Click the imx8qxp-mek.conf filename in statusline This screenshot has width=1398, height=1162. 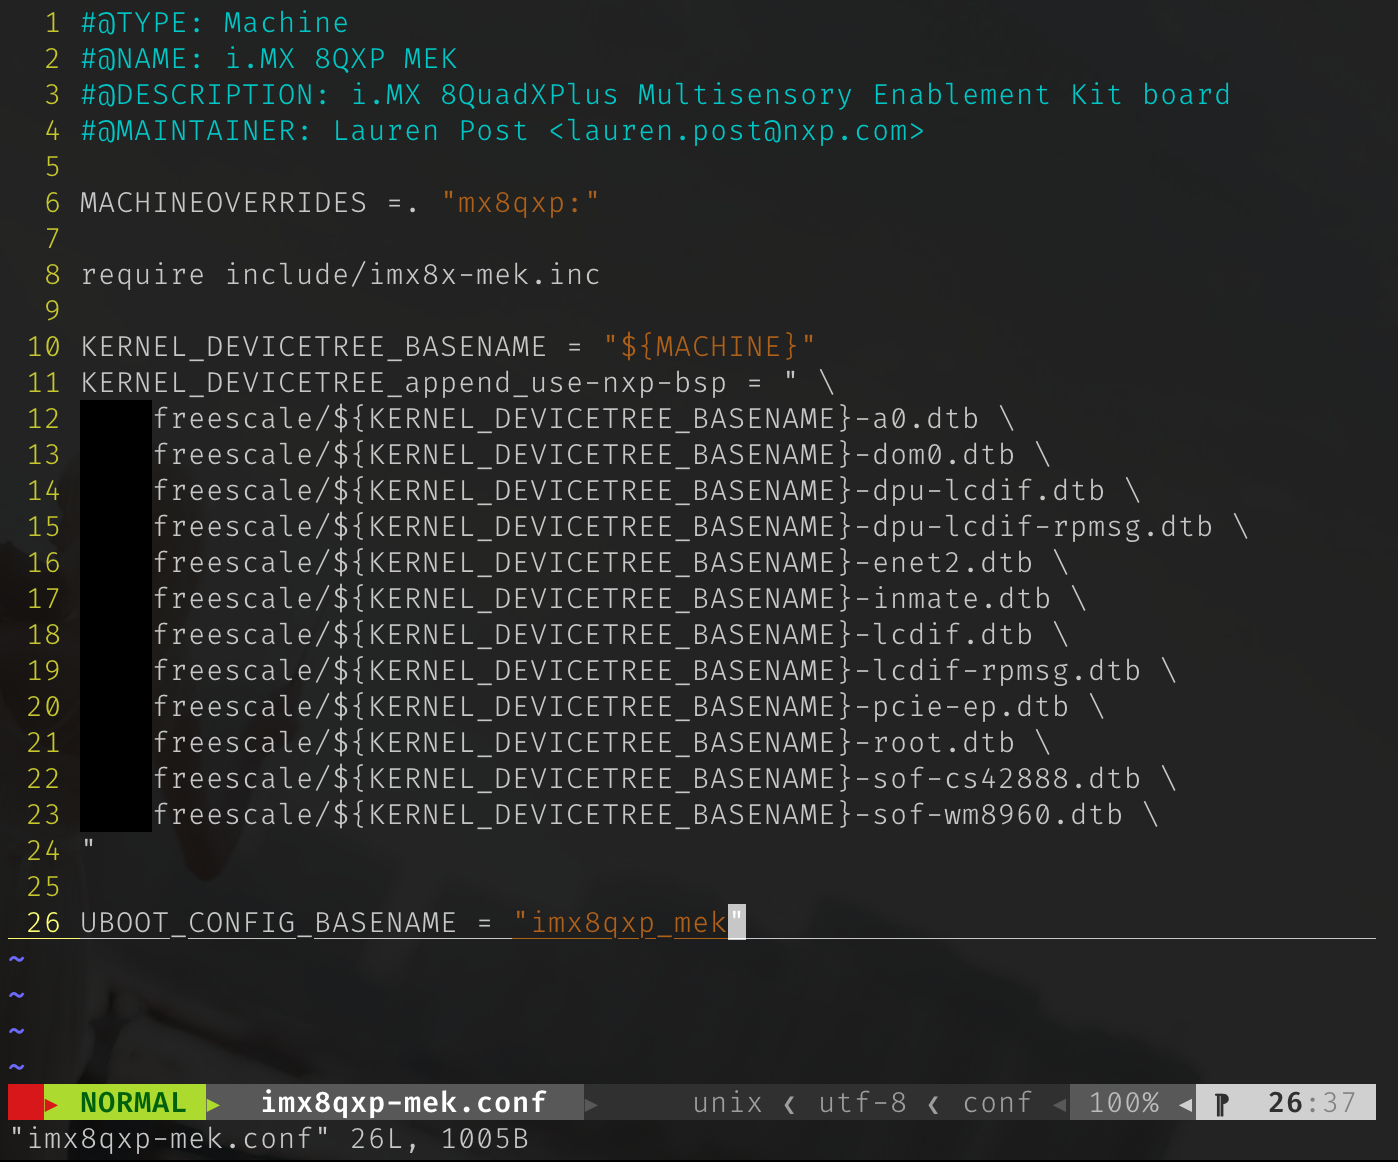coord(403,1102)
